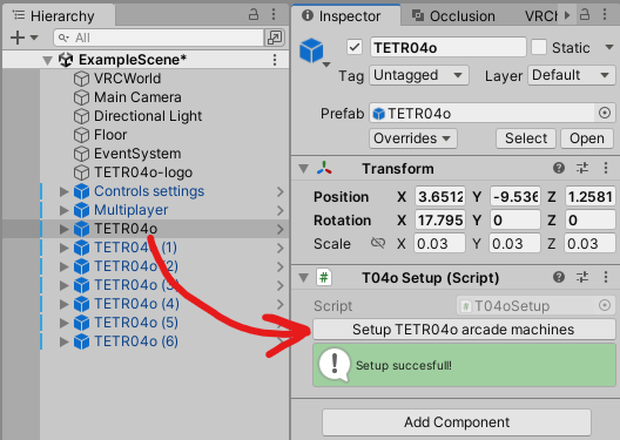Click the search-by-type icon beside Hierarchy search
This screenshot has height=440, width=620.
(274, 38)
